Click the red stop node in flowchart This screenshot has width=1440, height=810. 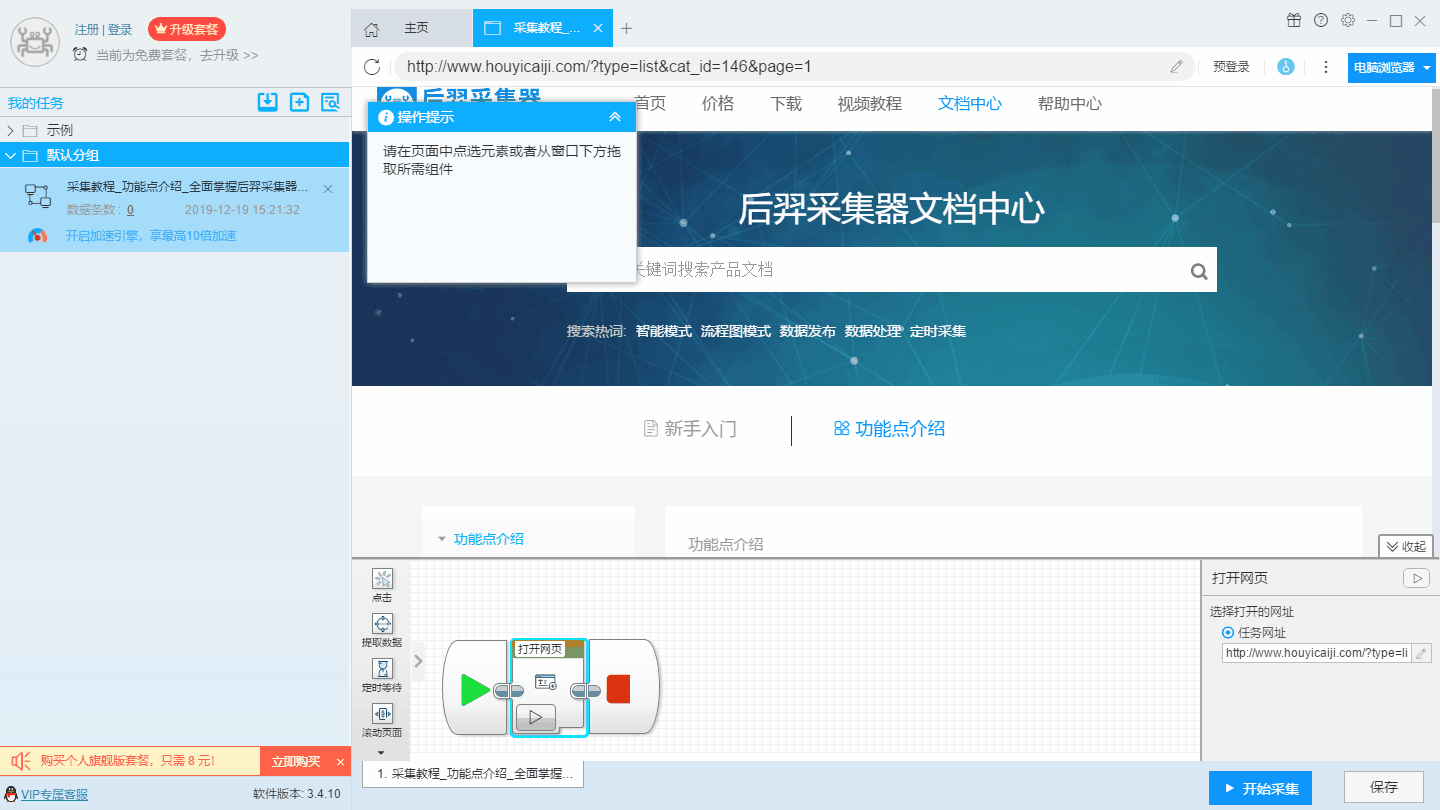(619, 689)
